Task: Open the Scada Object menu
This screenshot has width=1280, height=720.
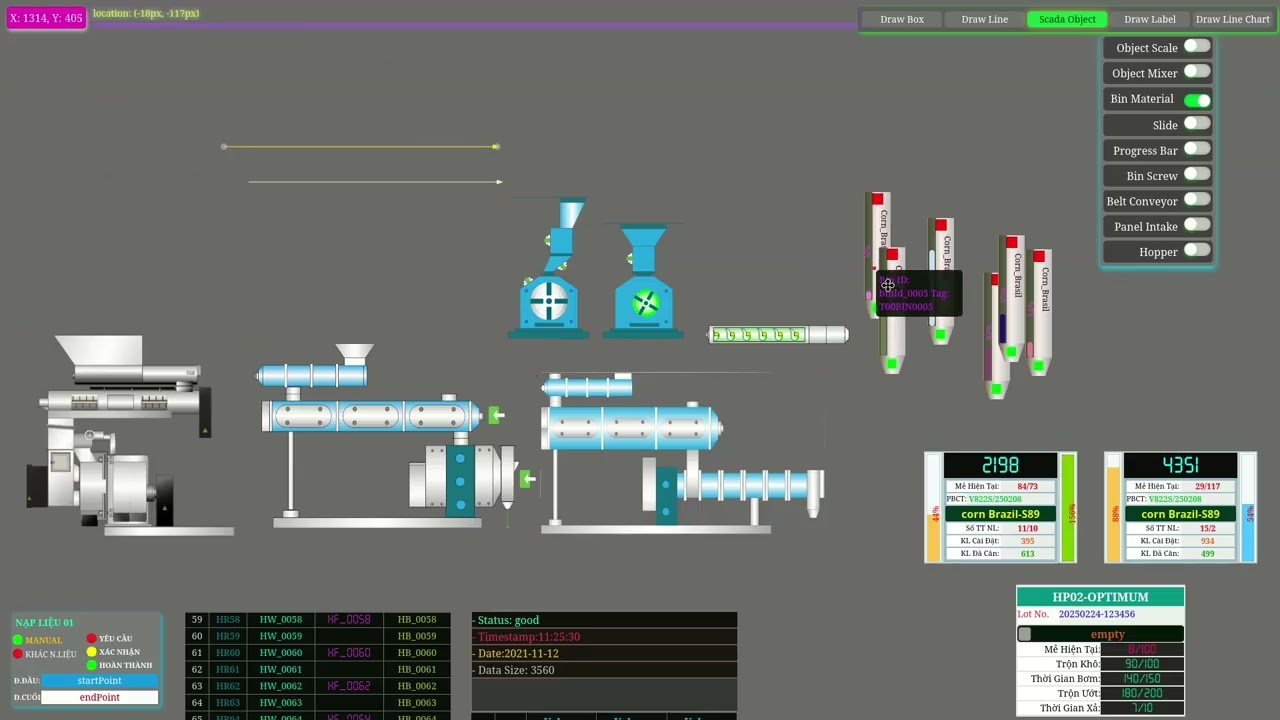Action: point(1067,19)
